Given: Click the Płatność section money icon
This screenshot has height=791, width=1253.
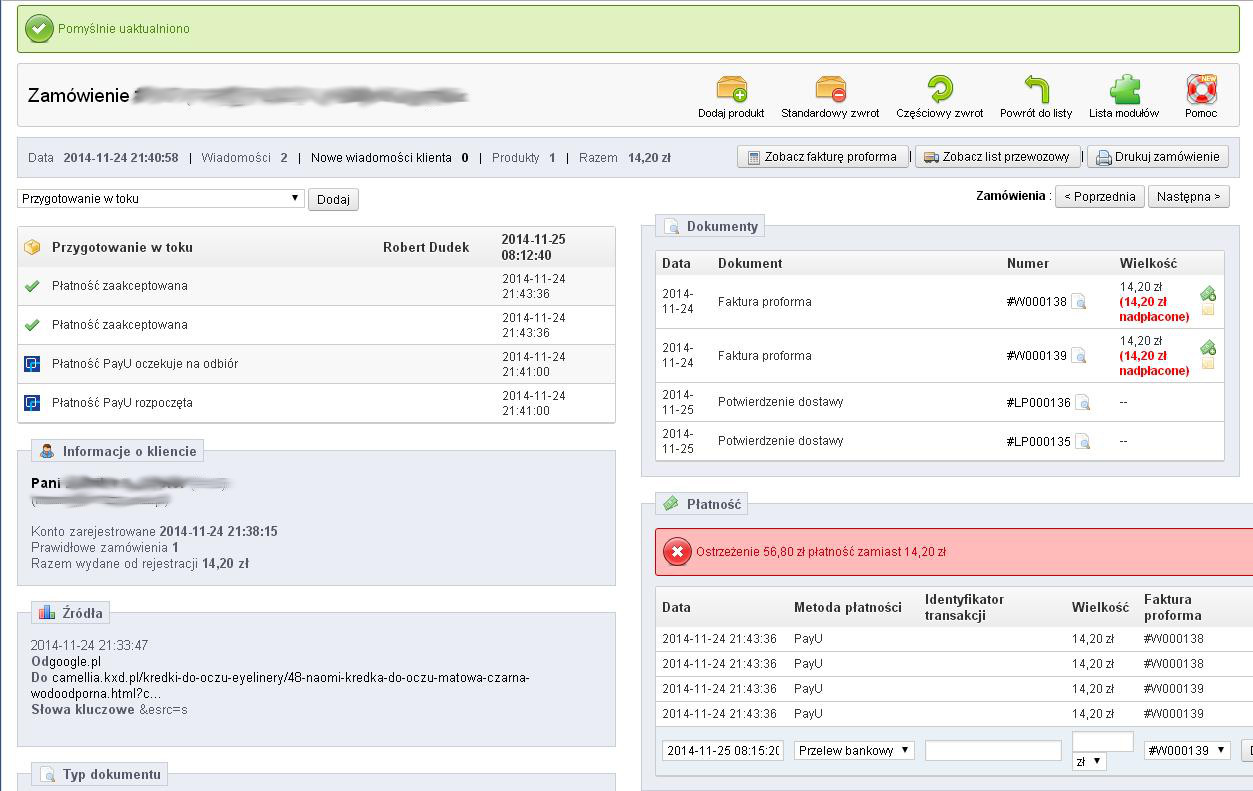Looking at the screenshot, I should pyautogui.click(x=671, y=504).
